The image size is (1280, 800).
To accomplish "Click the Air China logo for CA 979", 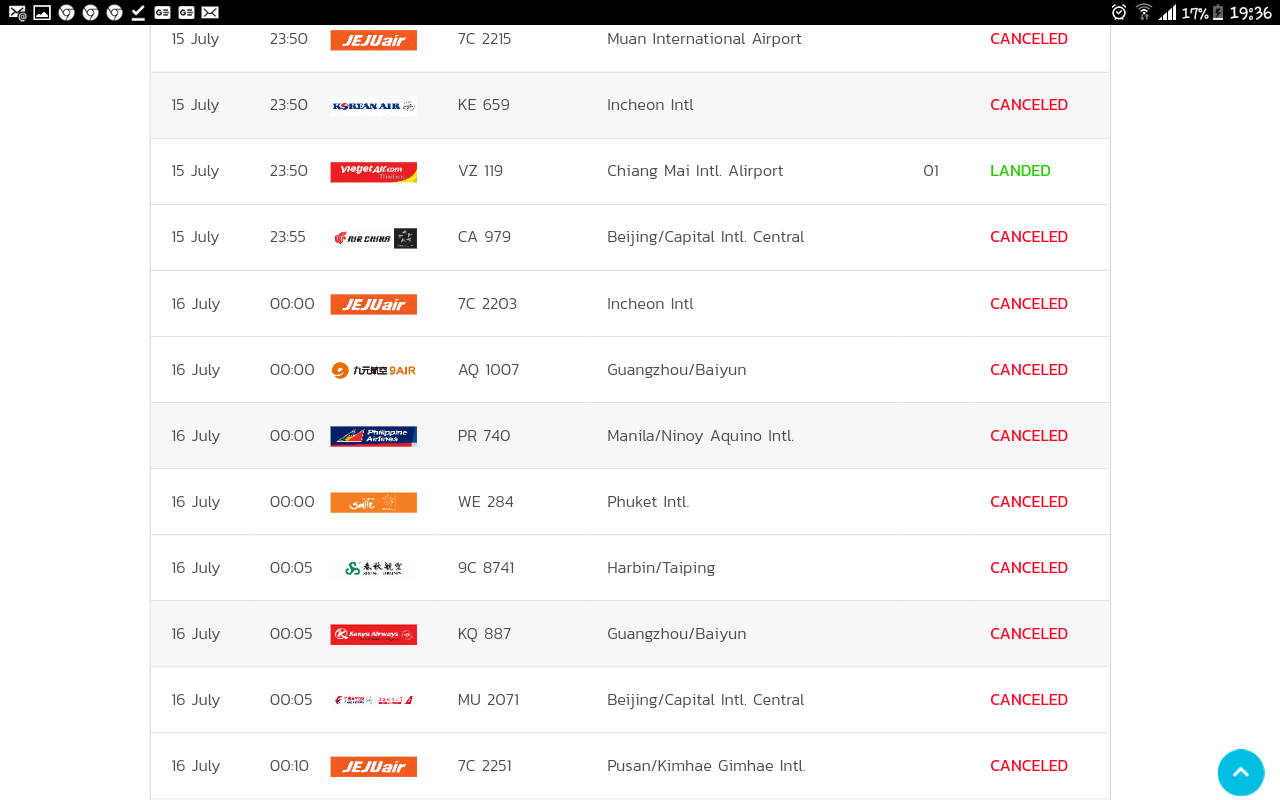I will pos(375,238).
